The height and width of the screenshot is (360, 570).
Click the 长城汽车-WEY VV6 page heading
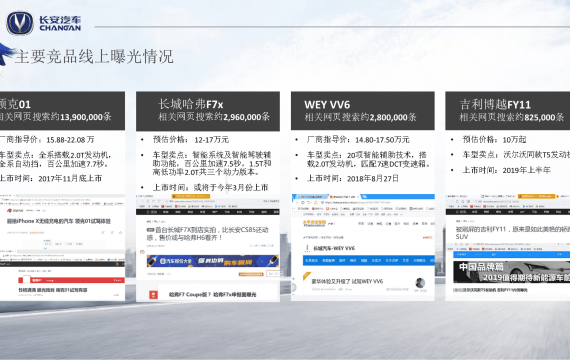(334, 248)
